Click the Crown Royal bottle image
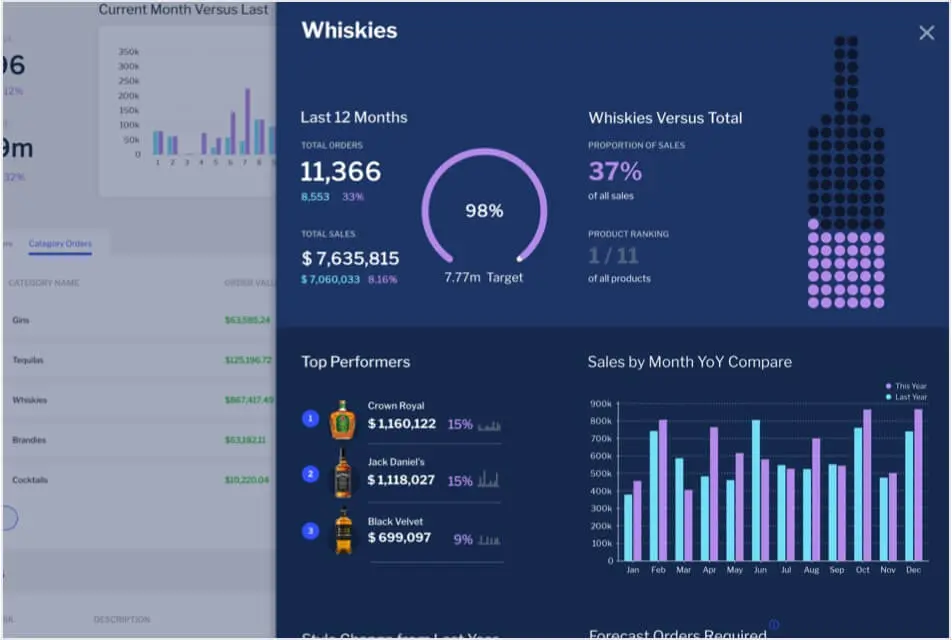This screenshot has width=952, height=640. click(x=343, y=420)
